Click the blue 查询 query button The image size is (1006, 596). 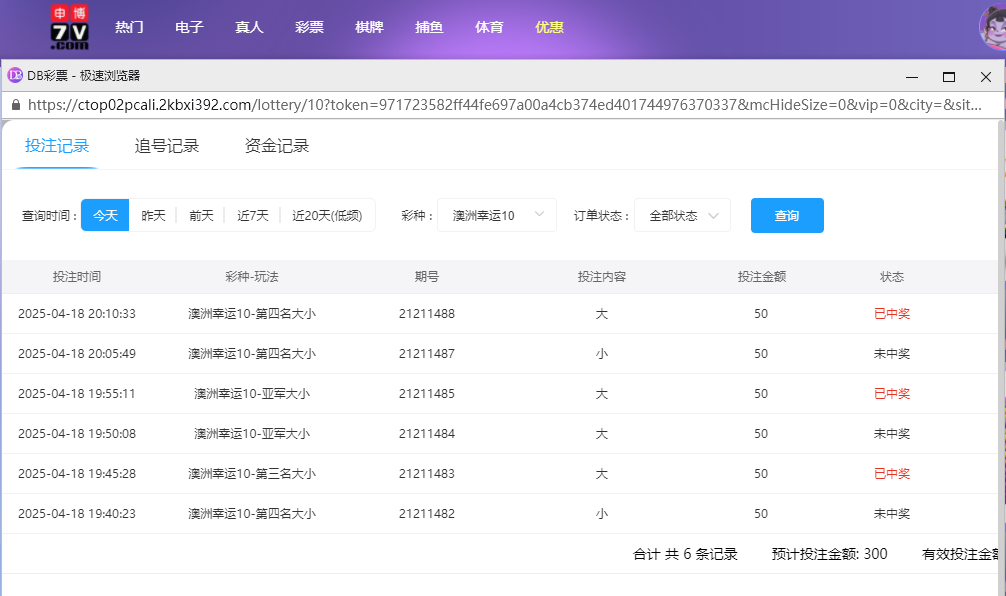pos(787,214)
